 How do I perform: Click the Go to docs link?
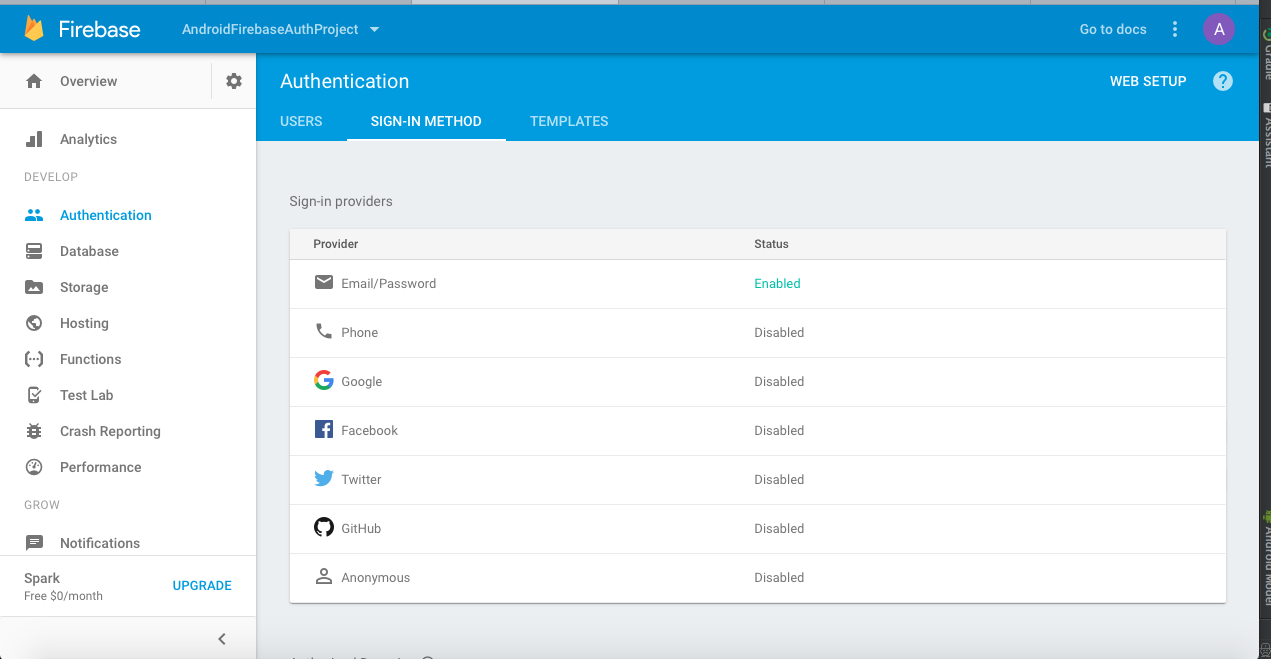[x=1113, y=29]
